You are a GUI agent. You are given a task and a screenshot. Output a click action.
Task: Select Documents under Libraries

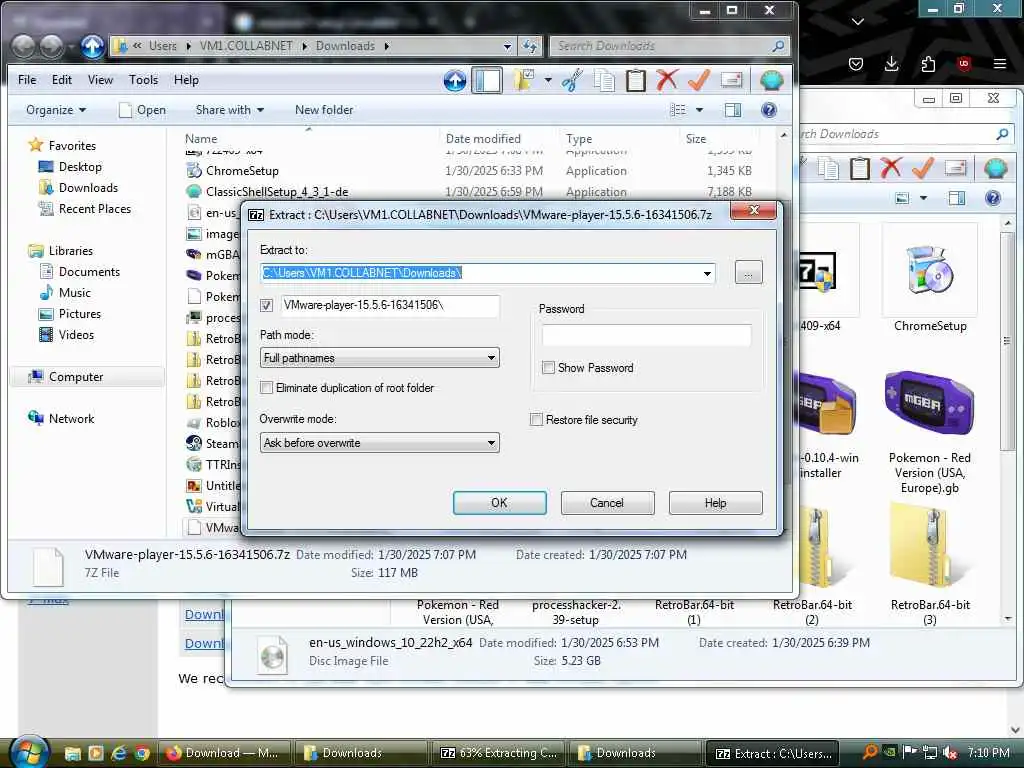[89, 272]
